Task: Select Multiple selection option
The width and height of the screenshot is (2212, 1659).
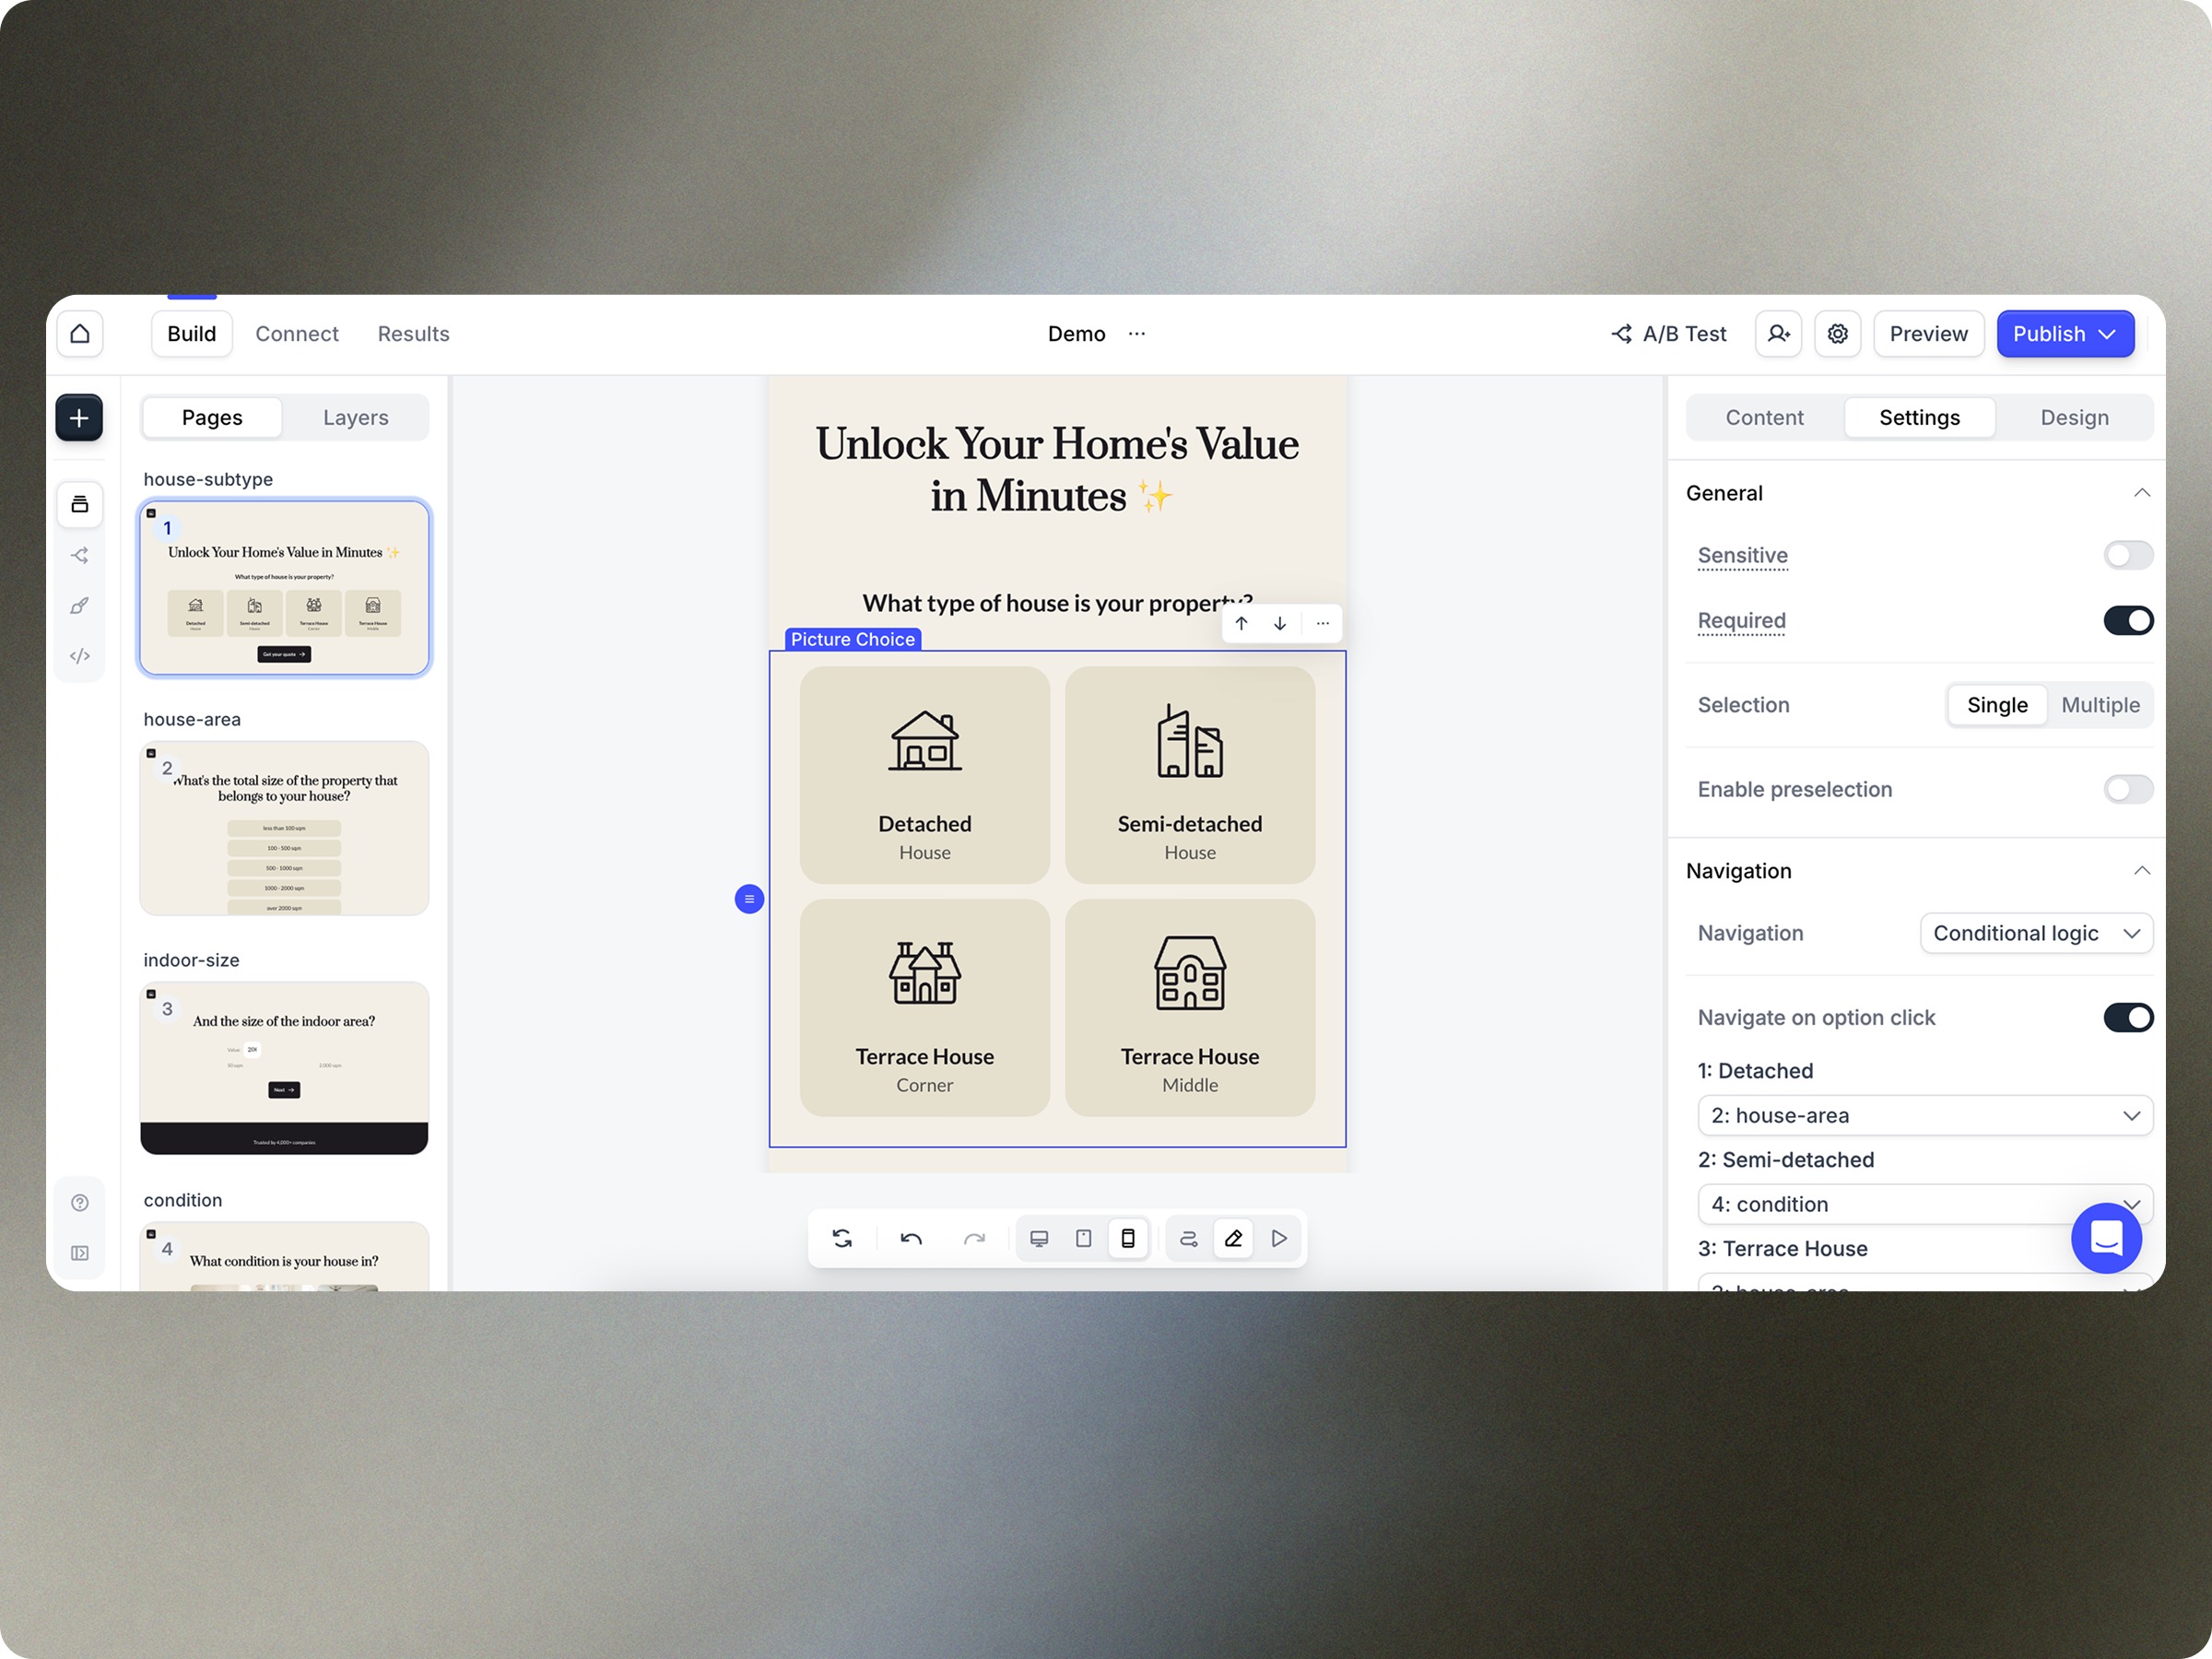Action: pos(2100,706)
